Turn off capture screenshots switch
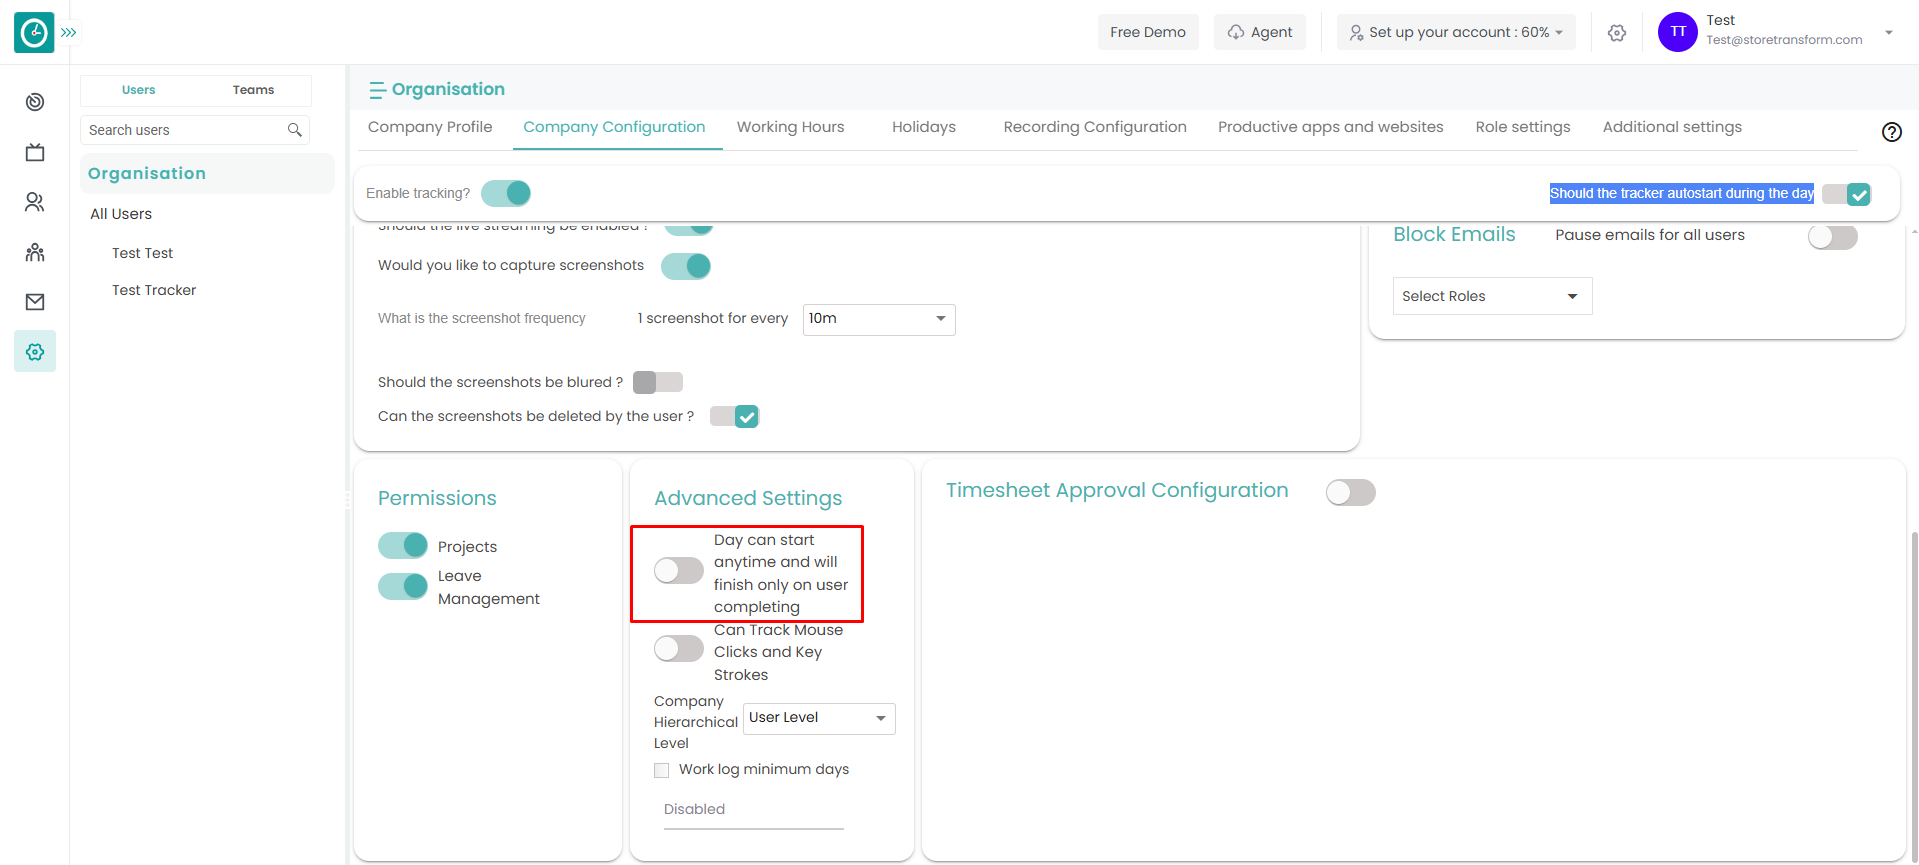This screenshot has width=1919, height=865. (686, 266)
